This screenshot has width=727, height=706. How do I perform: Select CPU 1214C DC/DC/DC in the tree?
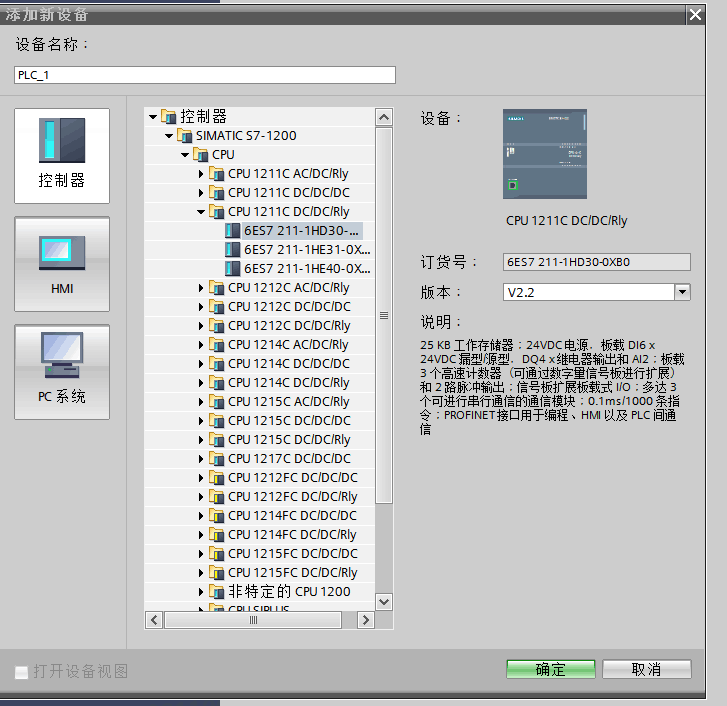(x=288, y=364)
